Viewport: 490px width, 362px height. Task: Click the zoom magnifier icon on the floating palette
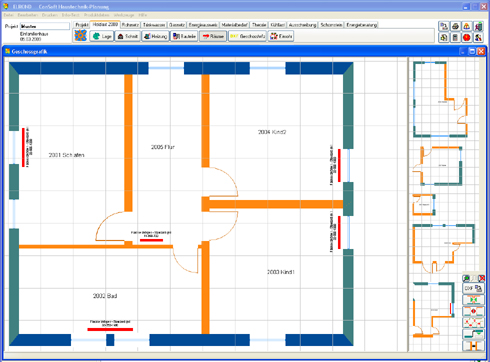coord(466,278)
